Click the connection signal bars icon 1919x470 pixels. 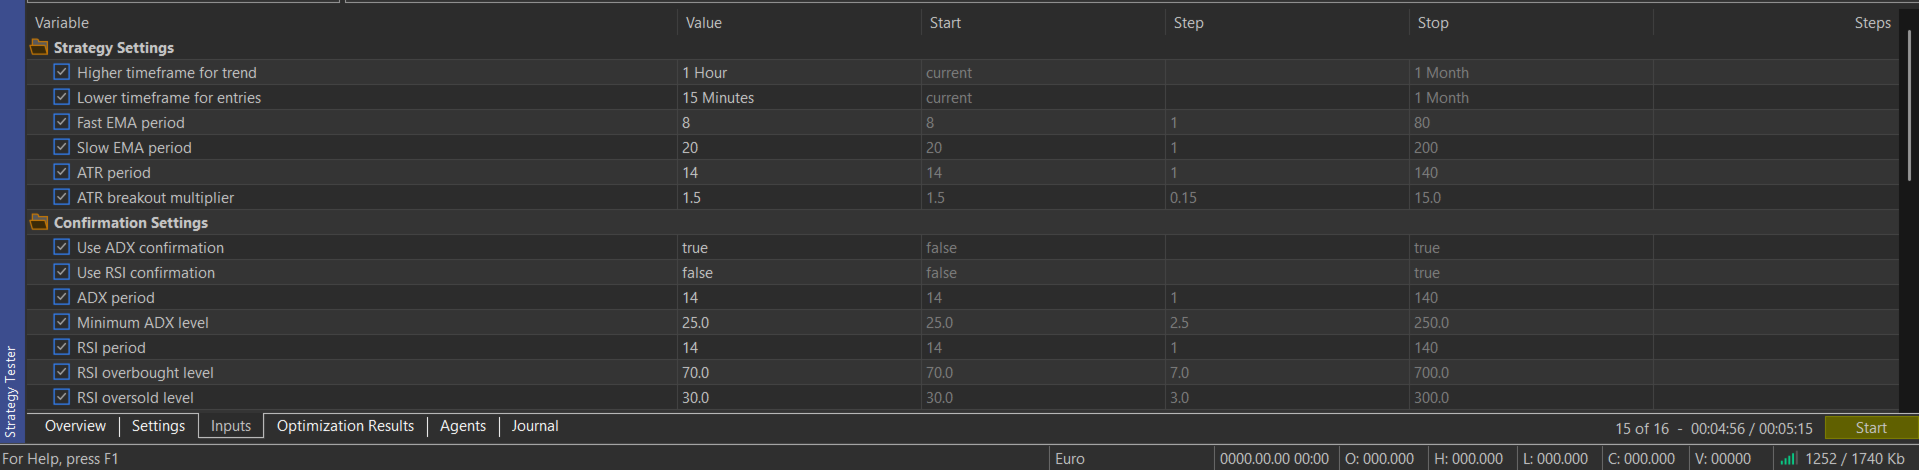pos(1789,458)
